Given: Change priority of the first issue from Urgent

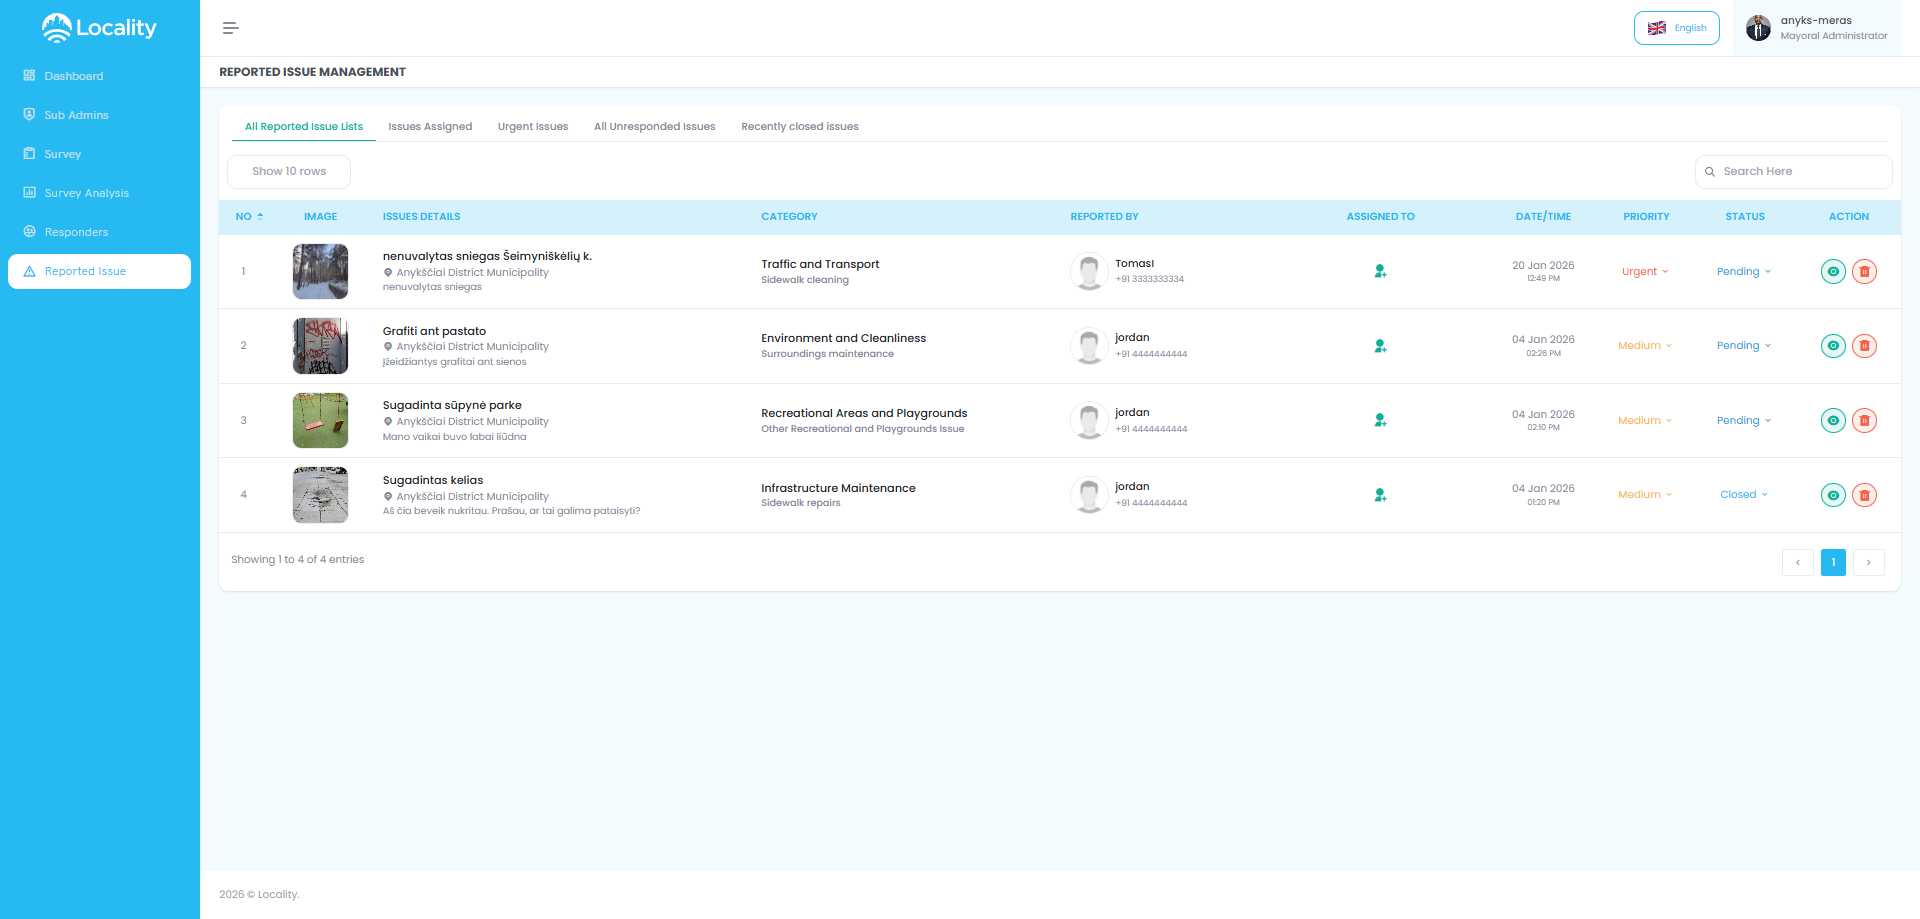Looking at the screenshot, I should (x=1645, y=271).
